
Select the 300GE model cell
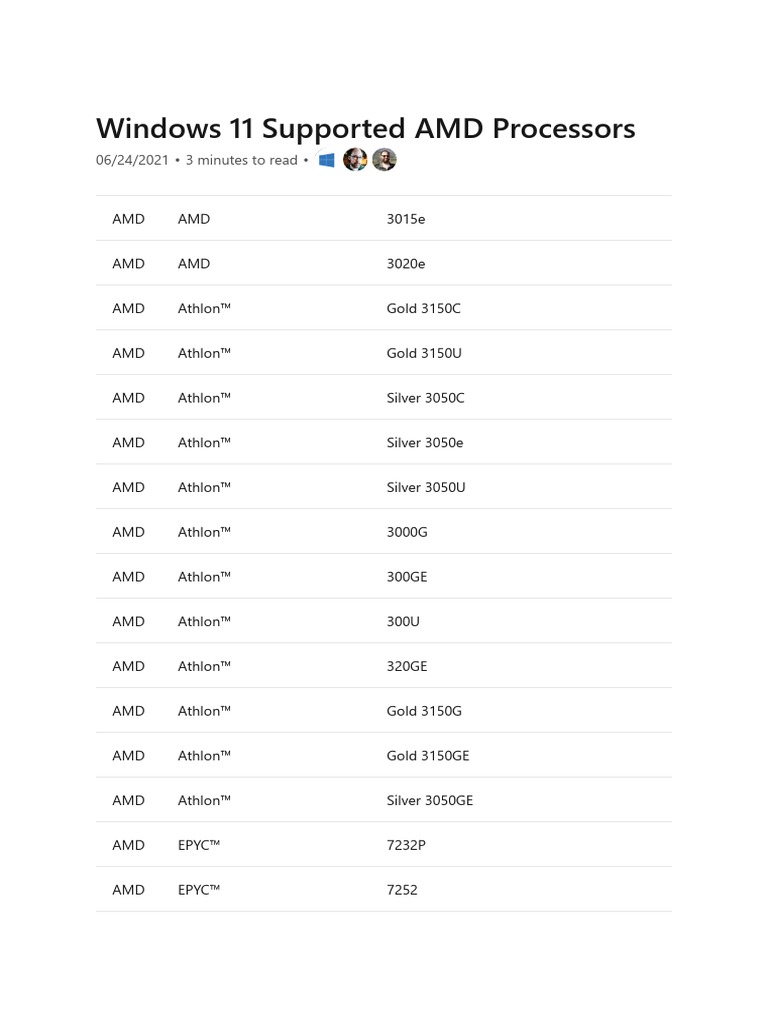point(407,577)
